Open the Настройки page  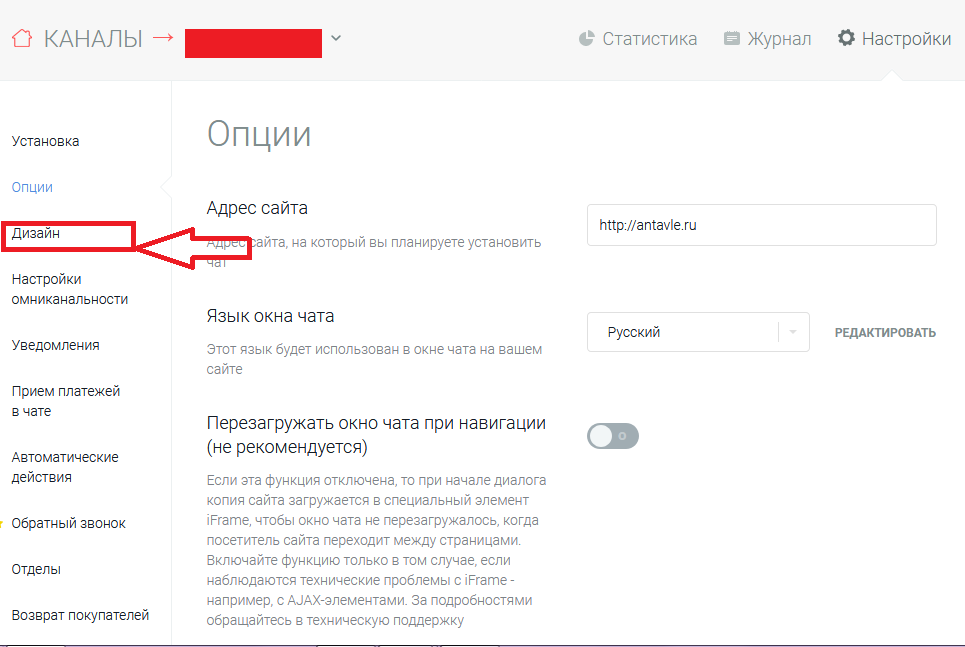coord(906,39)
